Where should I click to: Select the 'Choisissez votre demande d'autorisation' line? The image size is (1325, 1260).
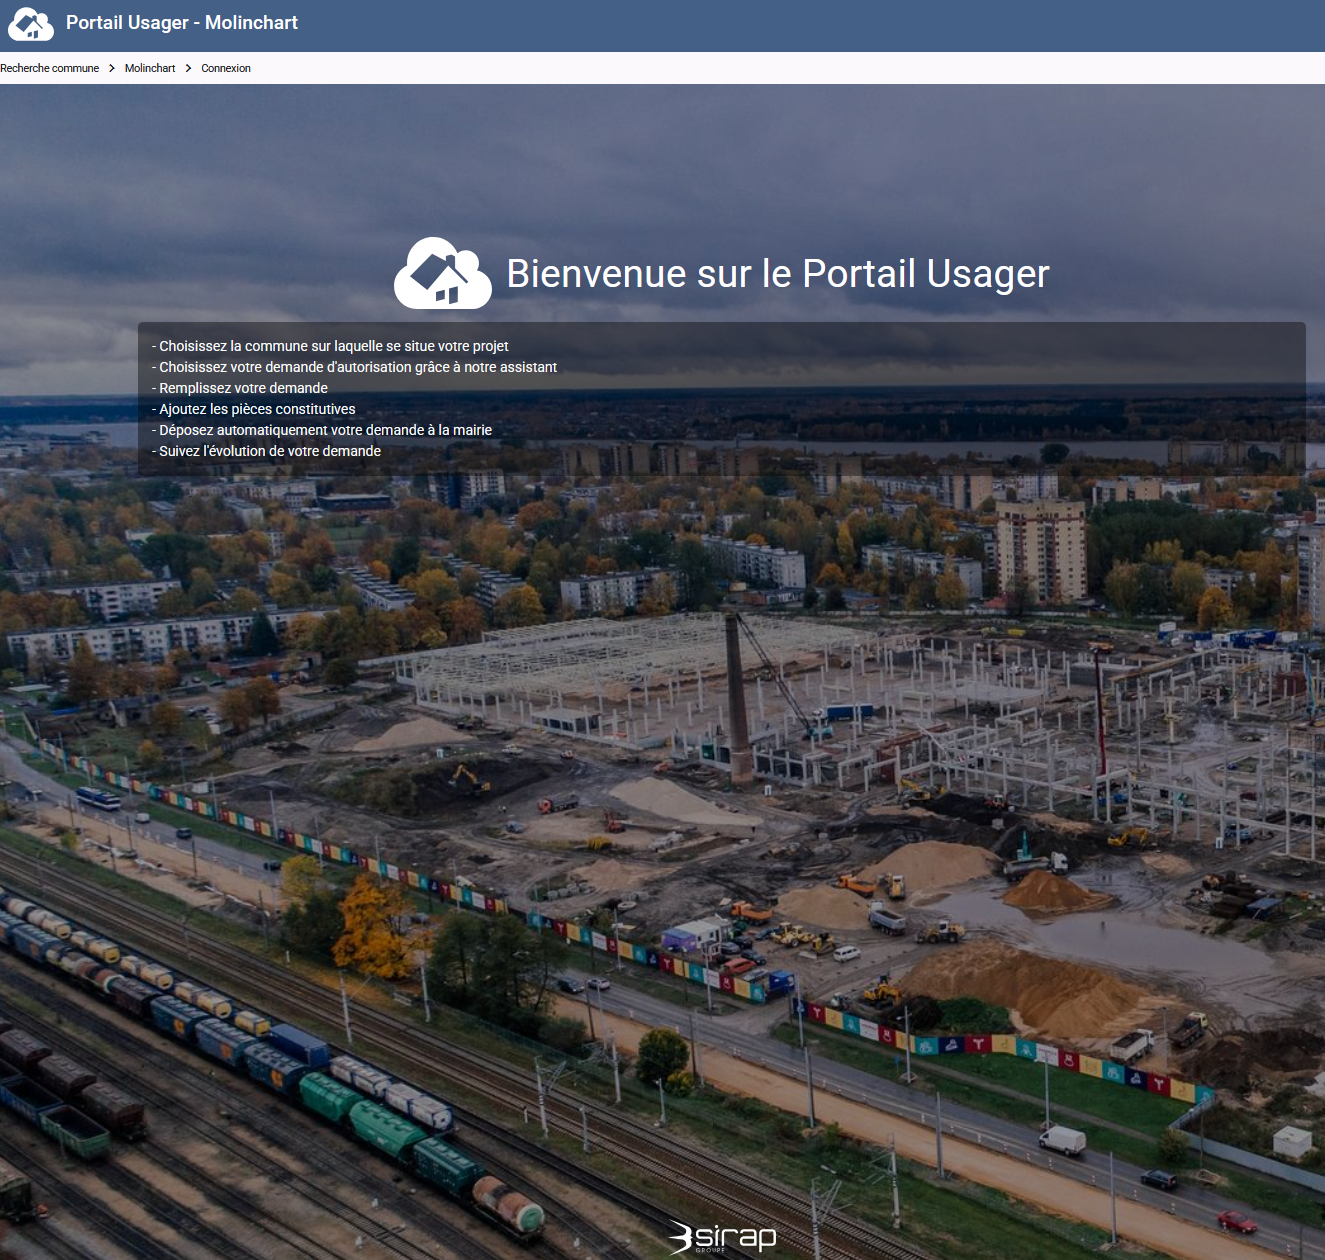(x=357, y=367)
